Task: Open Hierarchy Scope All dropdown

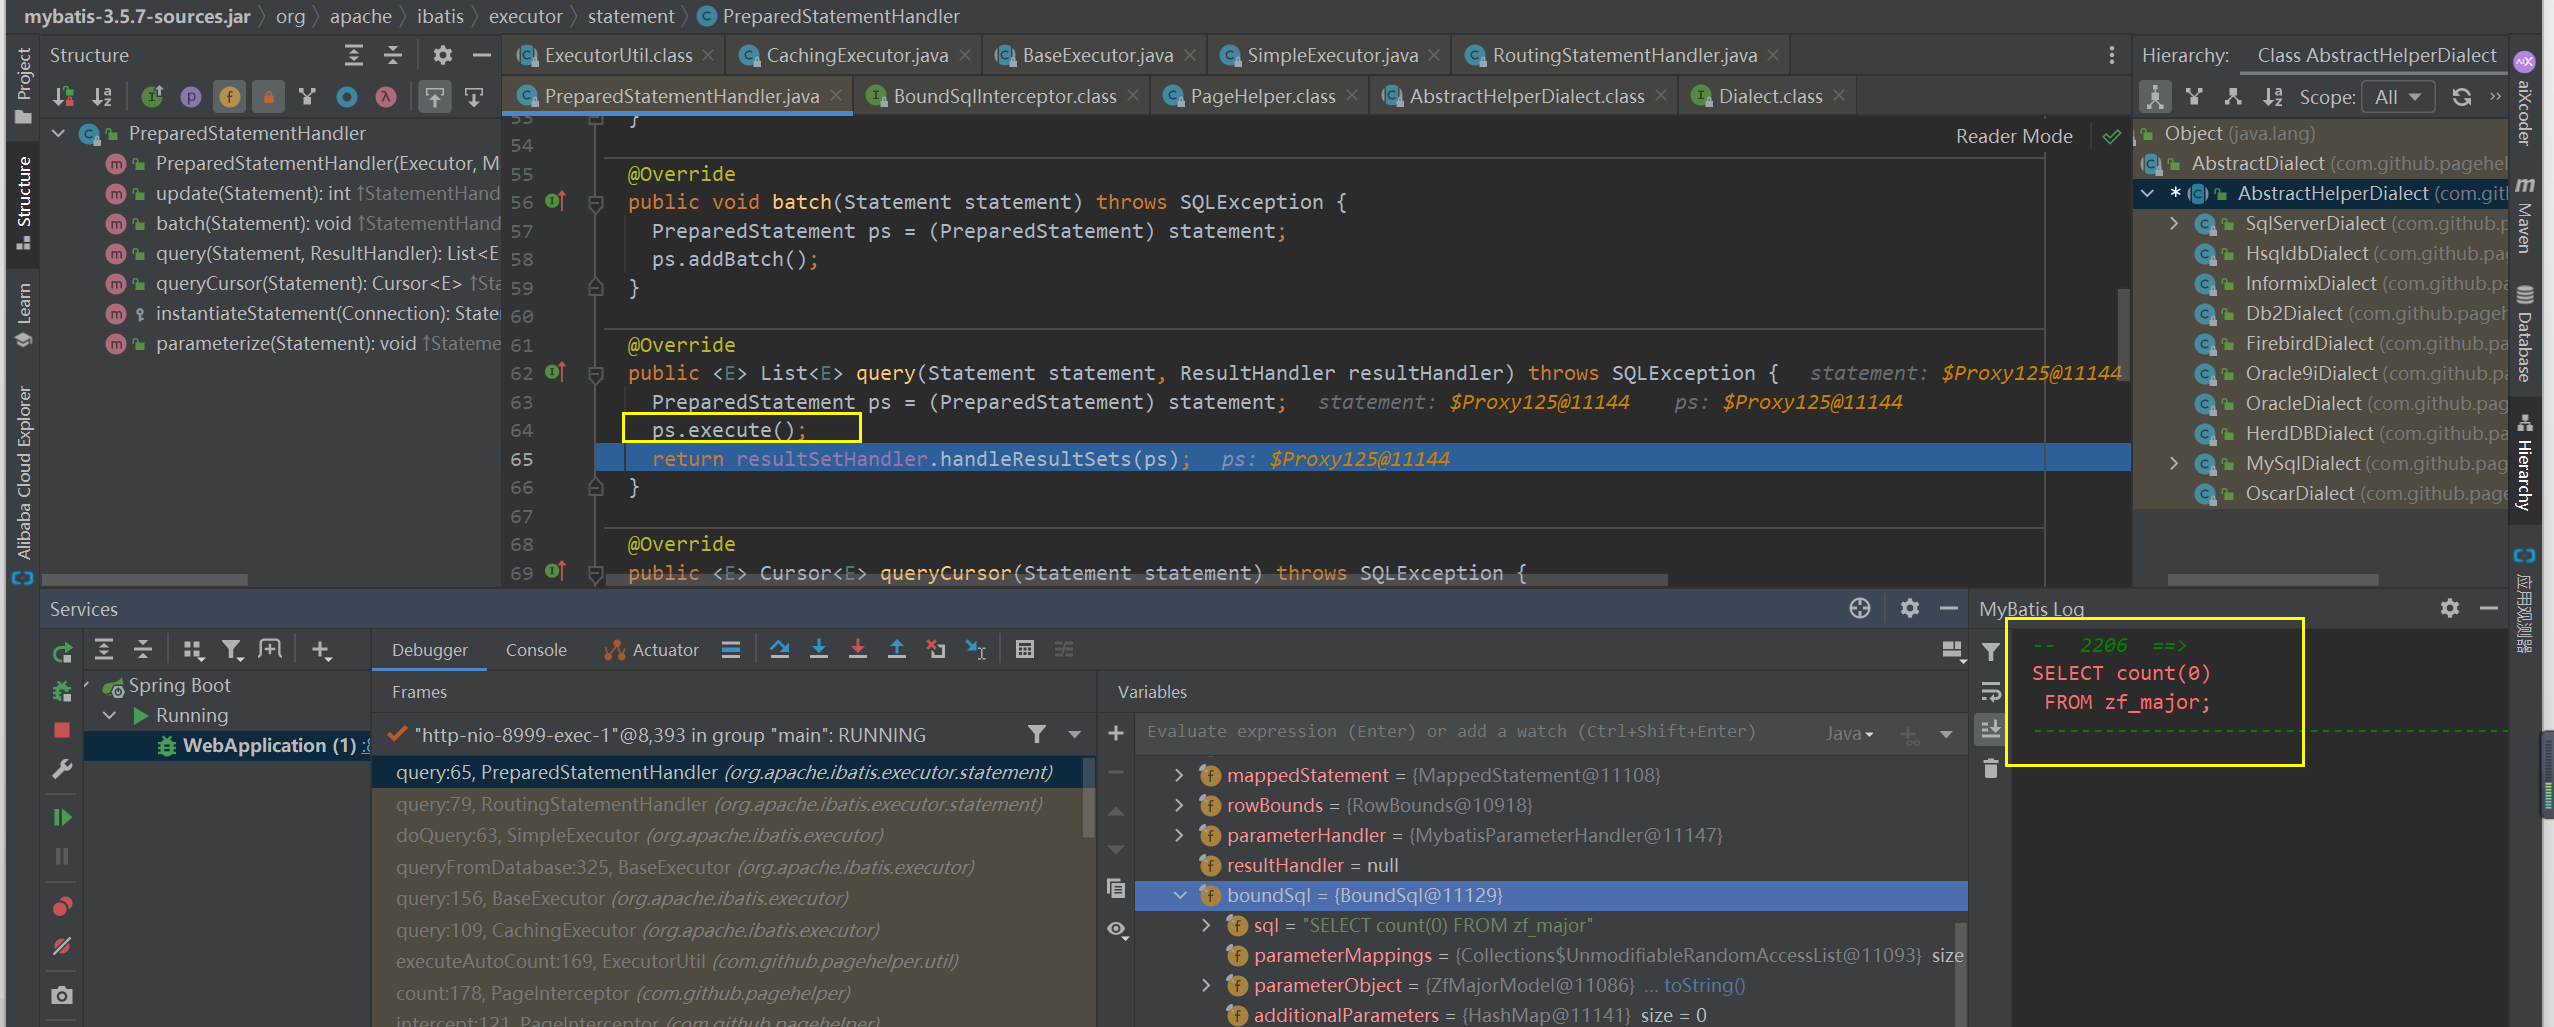Action: (x=2397, y=97)
